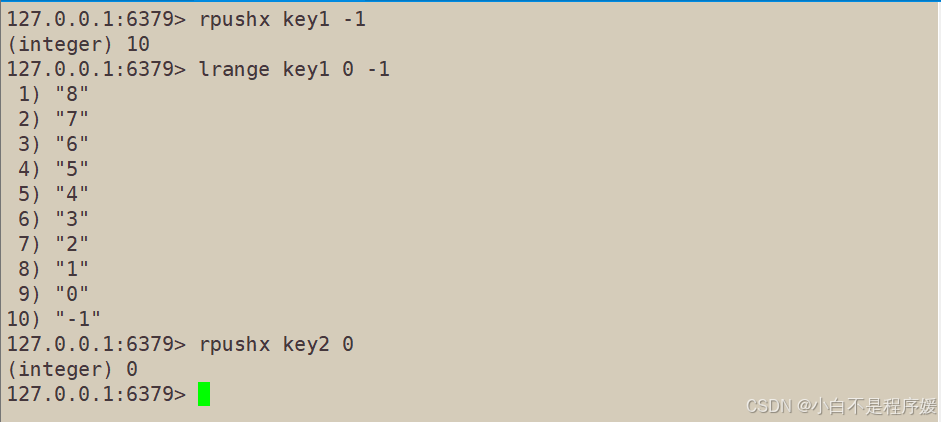Screen dimensions: 941x422
Task: Click the first line's 127.0.0.1:6379> prompt
Action: (96, 19)
